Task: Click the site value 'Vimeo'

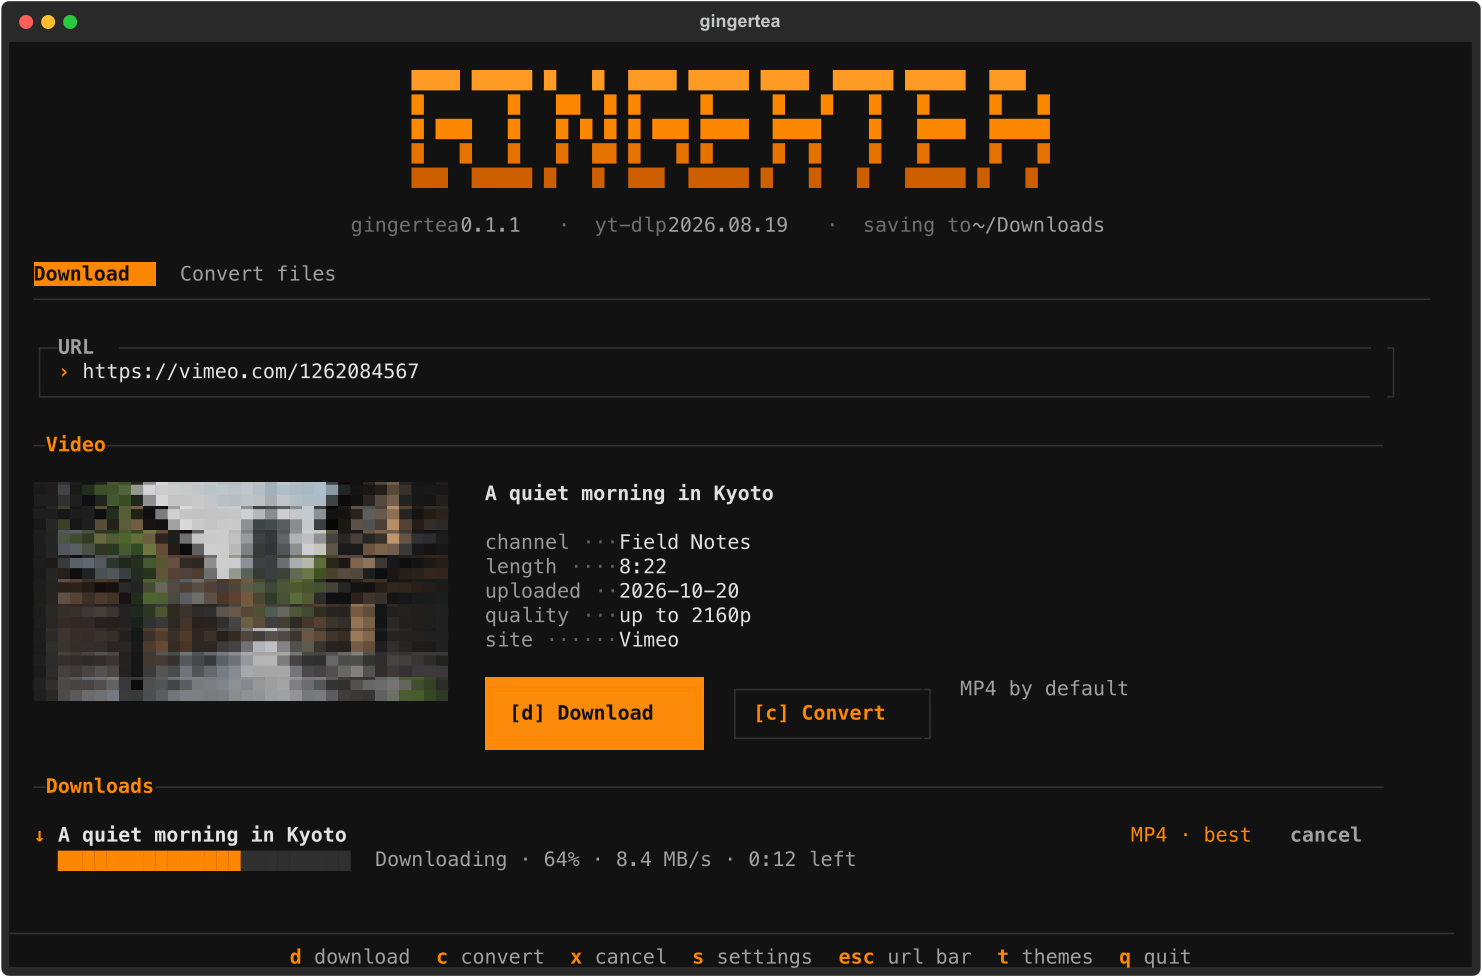Action: point(649,640)
